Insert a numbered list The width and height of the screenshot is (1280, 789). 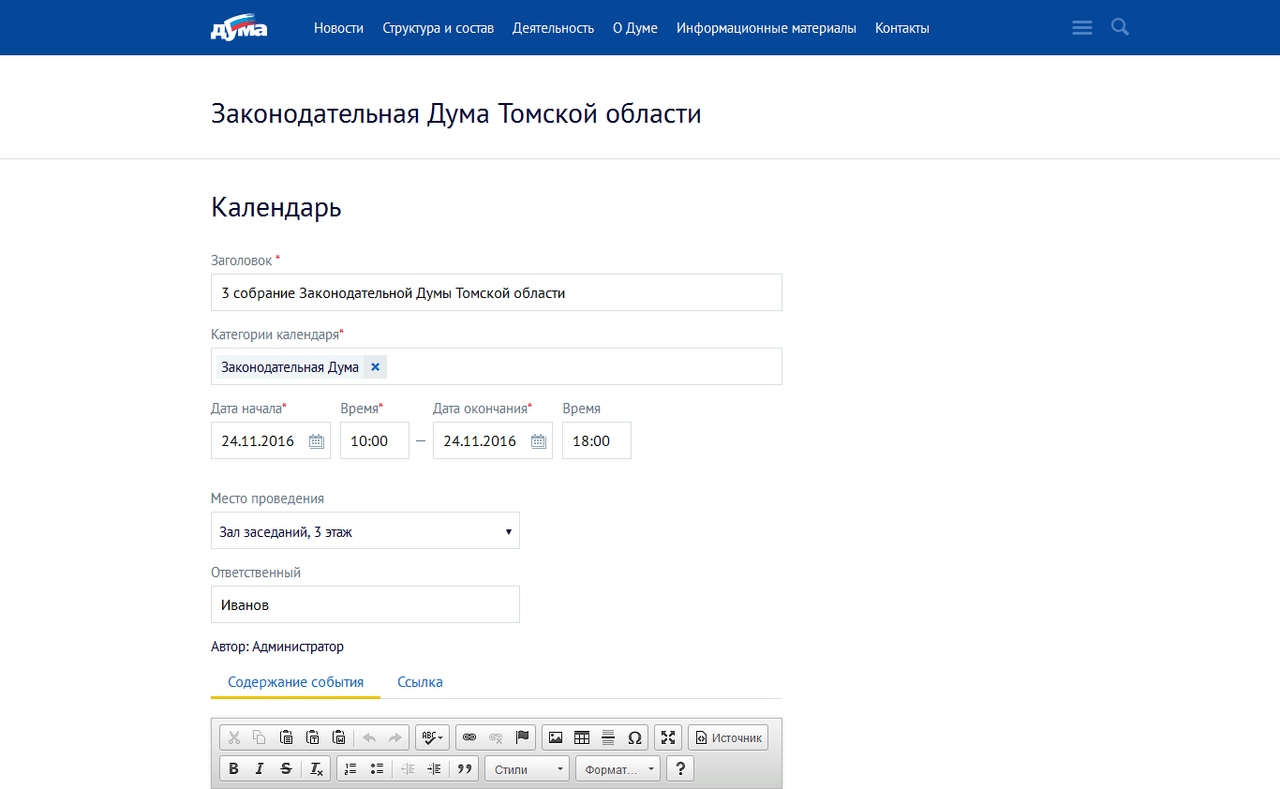(350, 769)
